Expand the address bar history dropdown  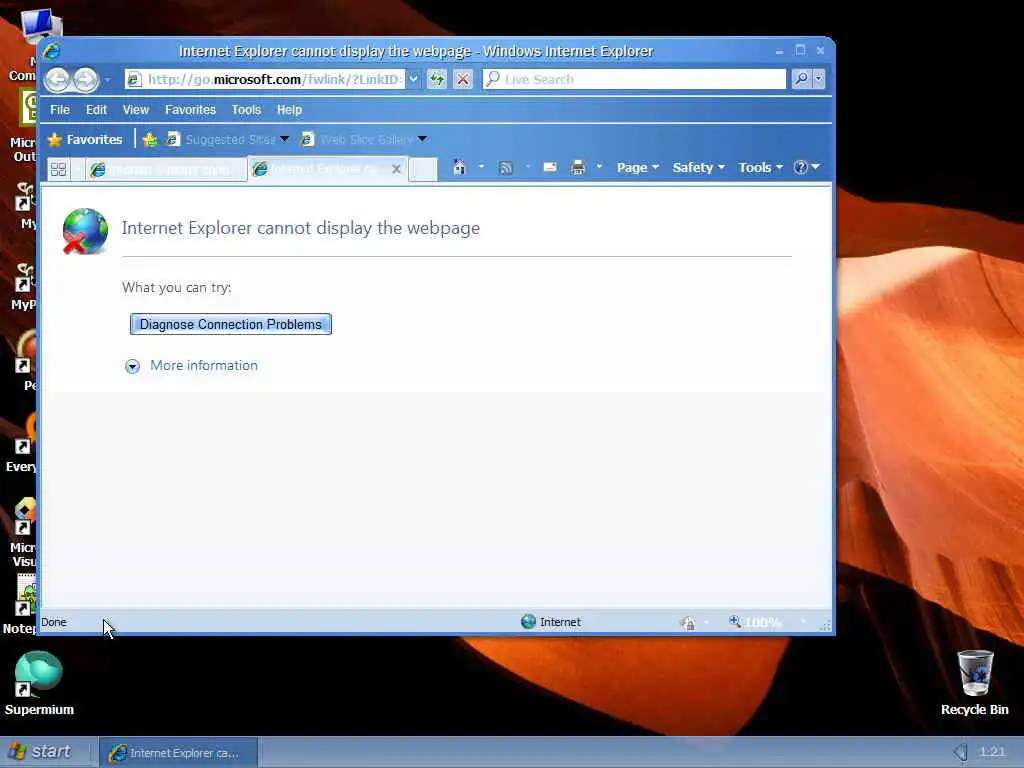413,80
